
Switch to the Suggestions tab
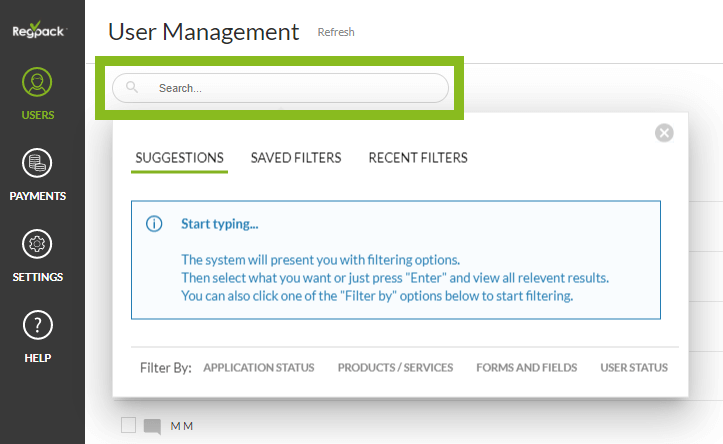coord(179,158)
